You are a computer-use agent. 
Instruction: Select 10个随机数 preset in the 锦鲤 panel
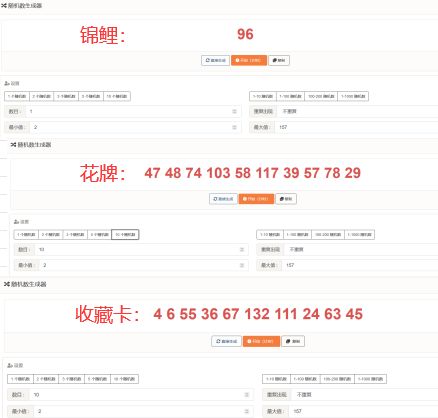117,96
